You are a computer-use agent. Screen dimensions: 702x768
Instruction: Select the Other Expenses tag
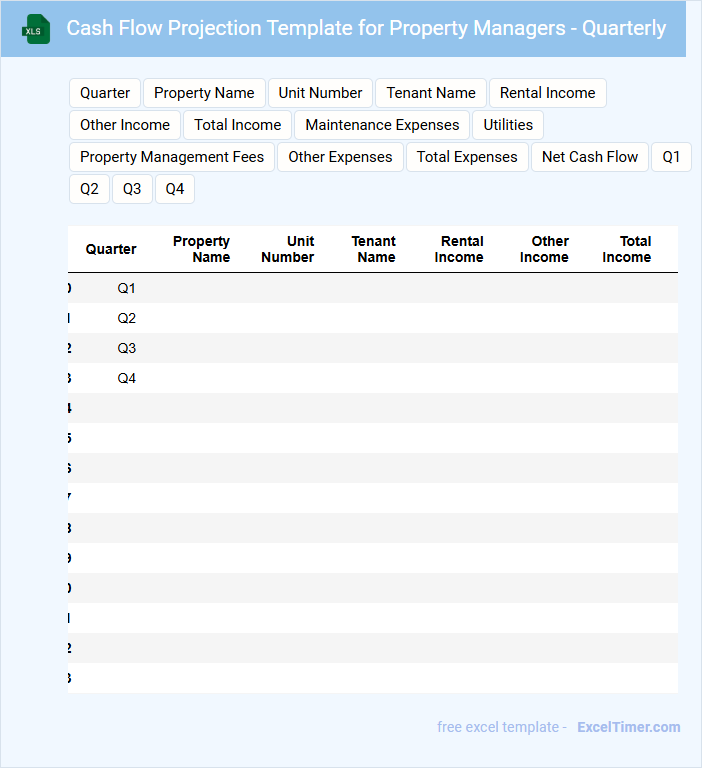pos(340,157)
